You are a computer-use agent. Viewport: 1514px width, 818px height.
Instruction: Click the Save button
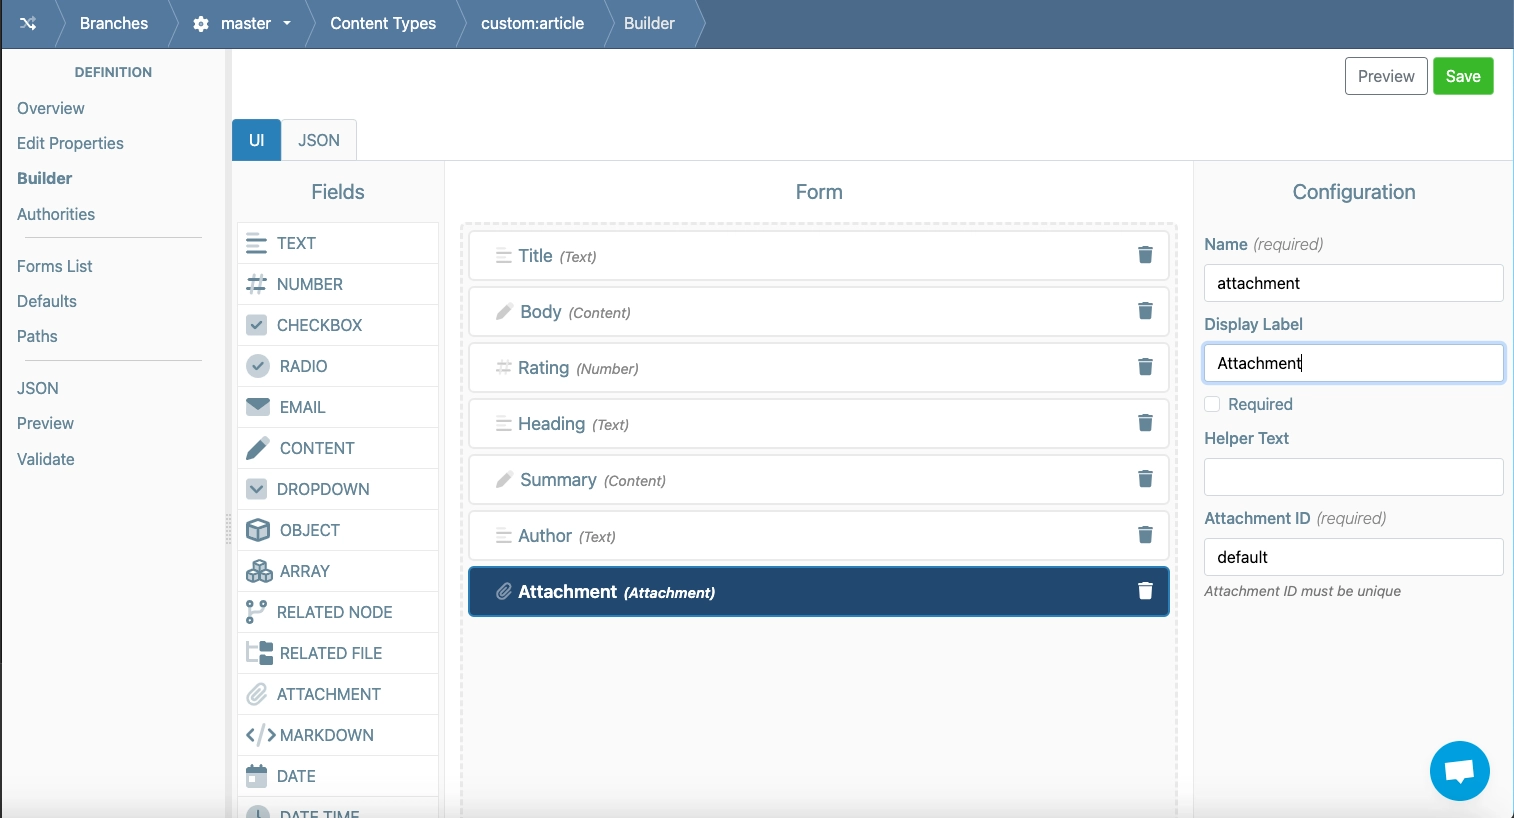[1462, 76]
